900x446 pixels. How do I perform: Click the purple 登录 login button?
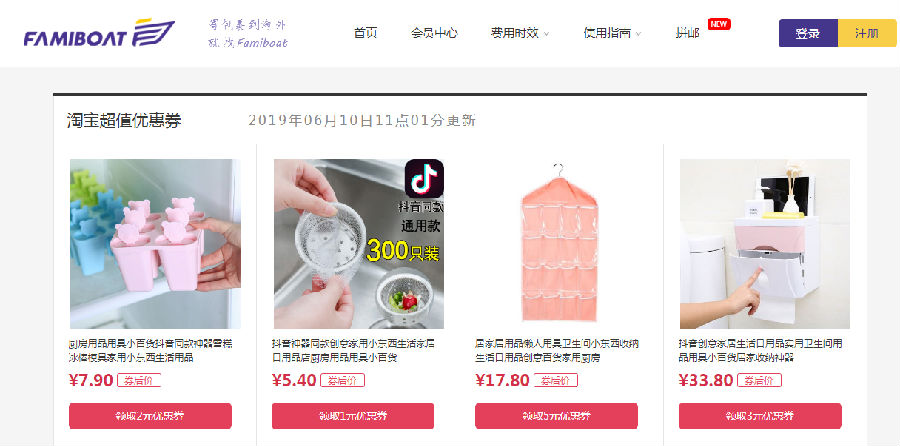point(808,33)
